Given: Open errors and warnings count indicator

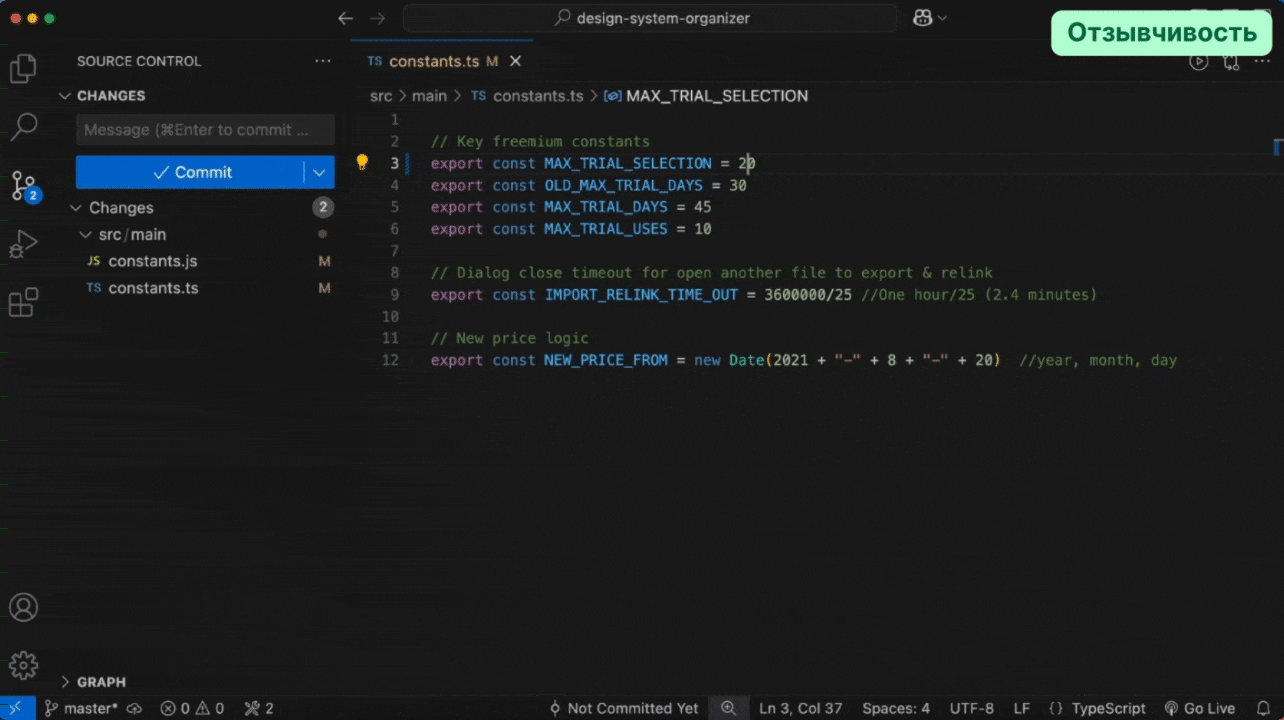Looking at the screenshot, I should [x=192, y=708].
